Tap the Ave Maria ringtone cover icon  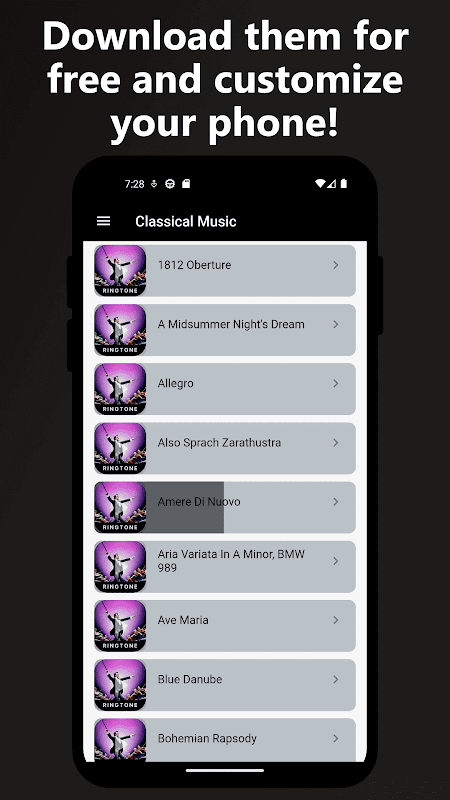pos(120,626)
